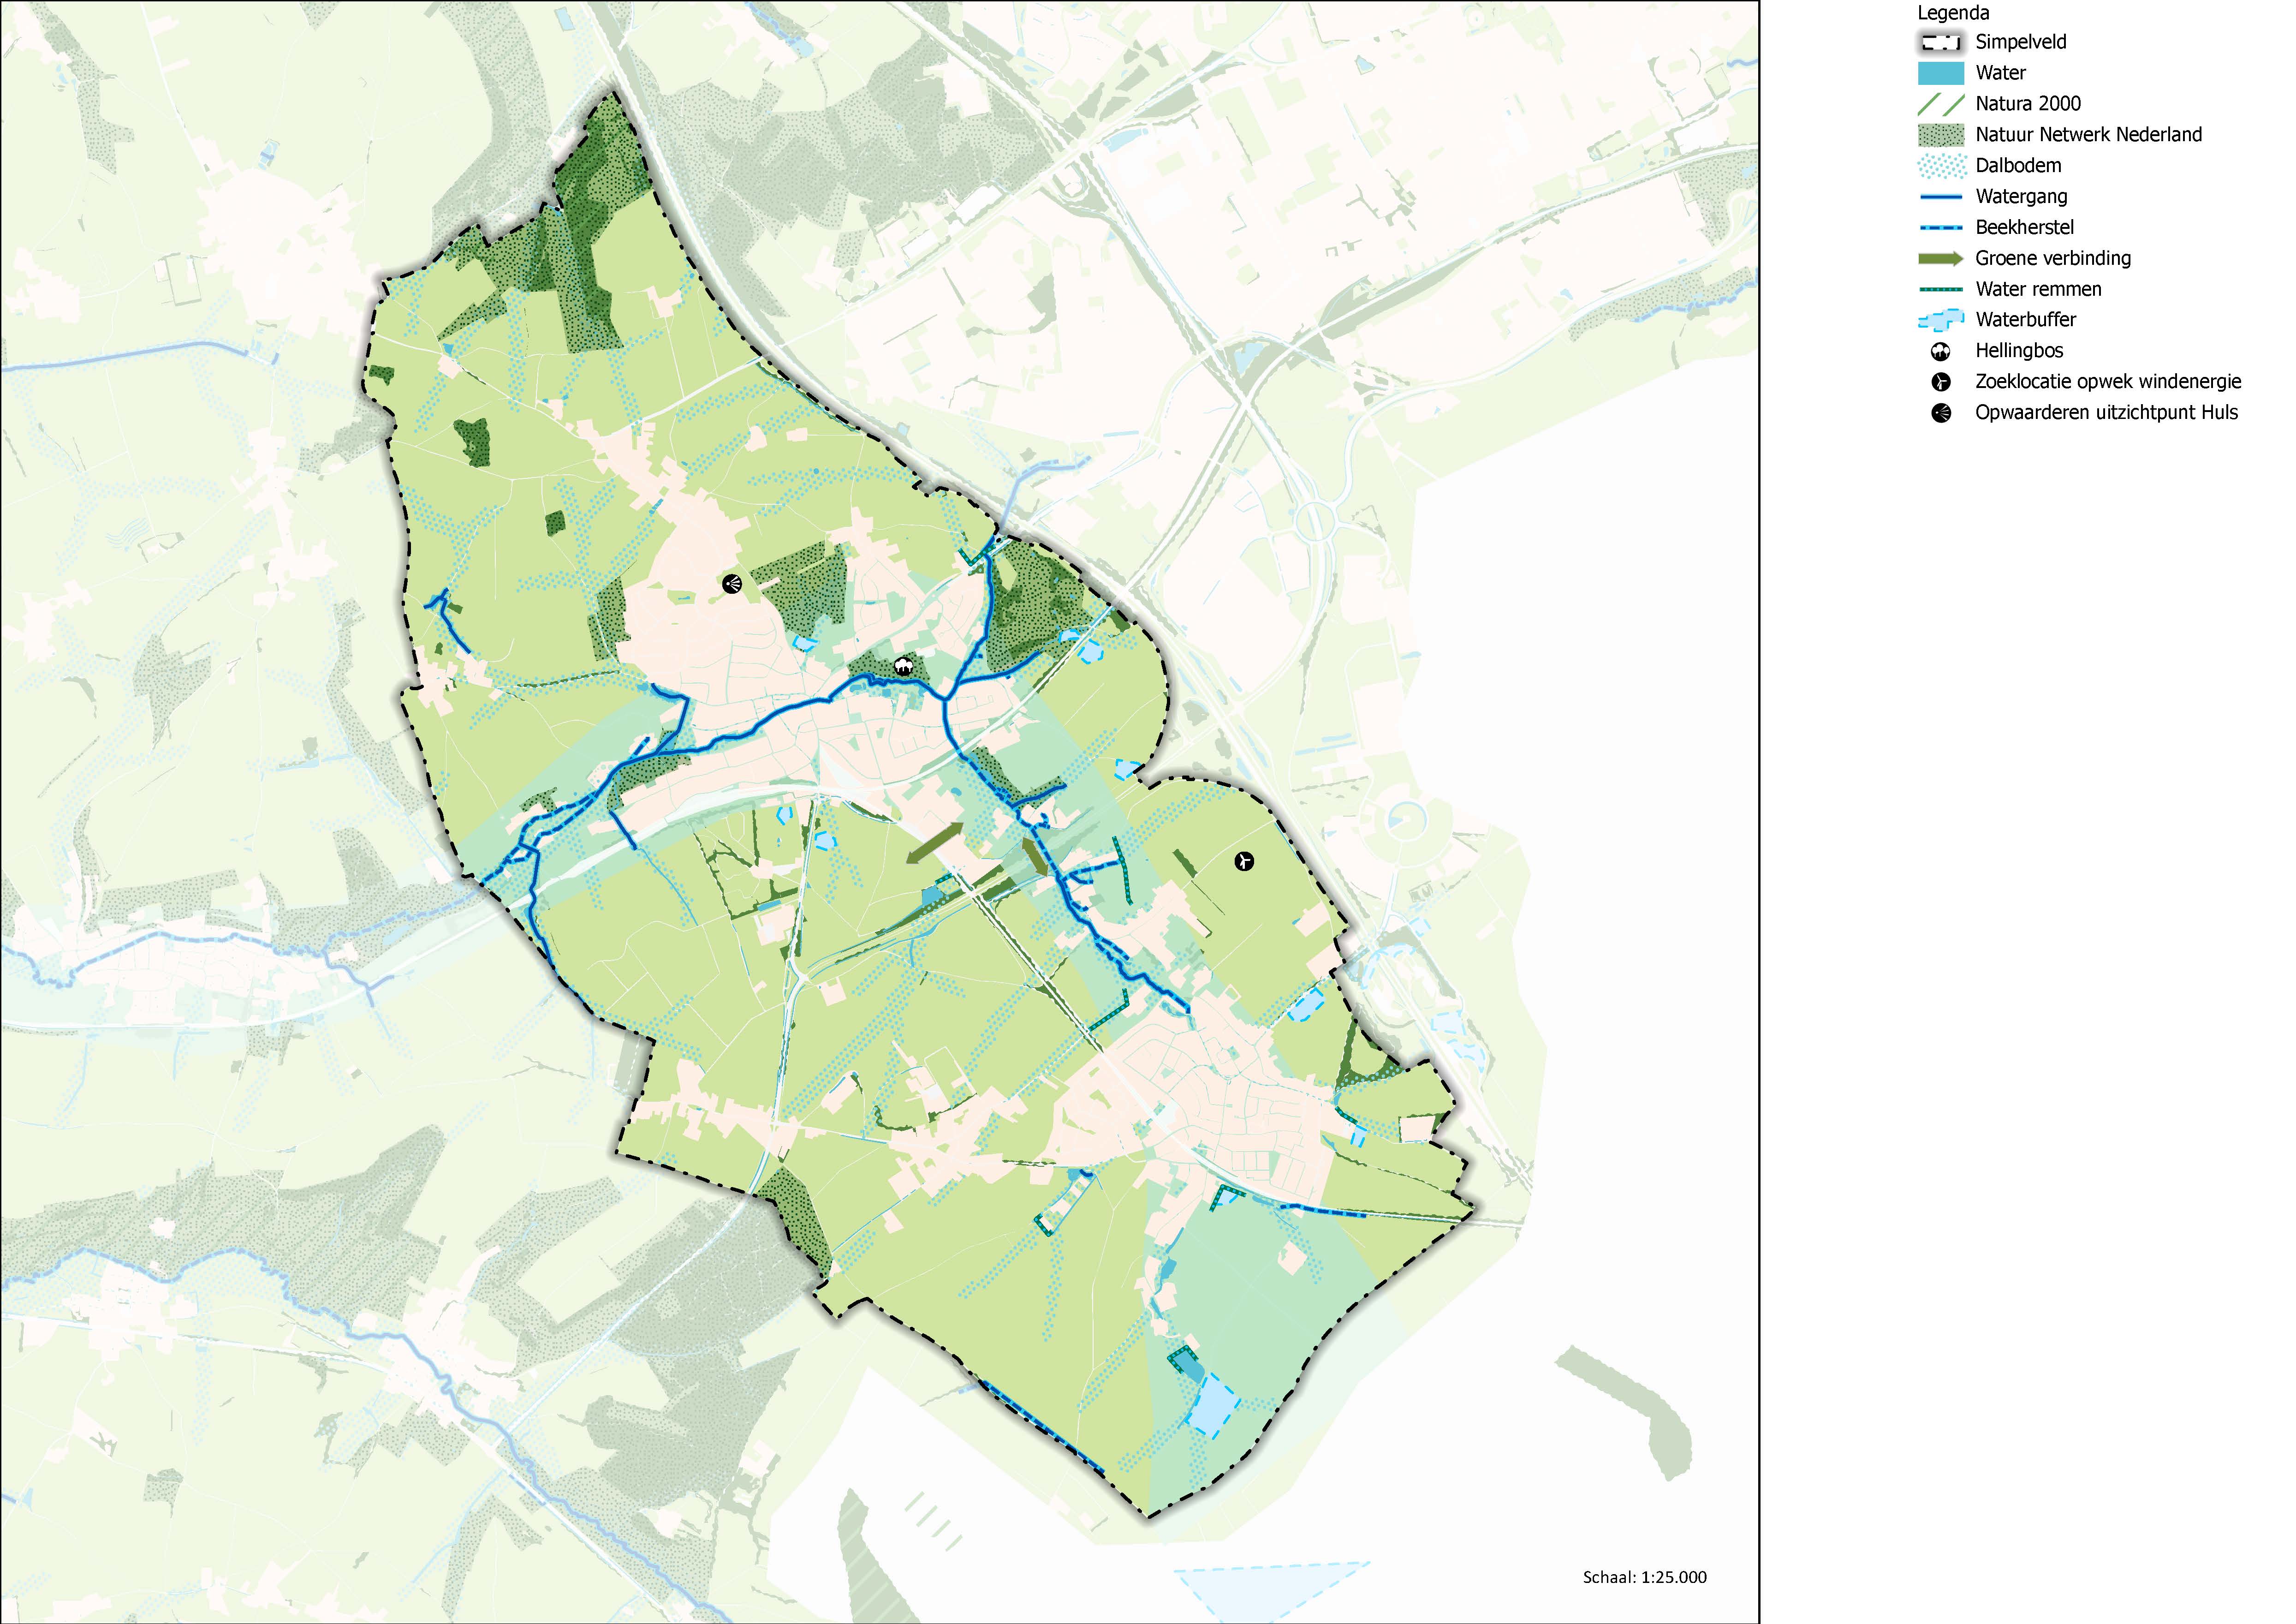Click the Zoeklocatie opwek windenergie legend icon
This screenshot has width=2296, height=1624.
point(1940,382)
